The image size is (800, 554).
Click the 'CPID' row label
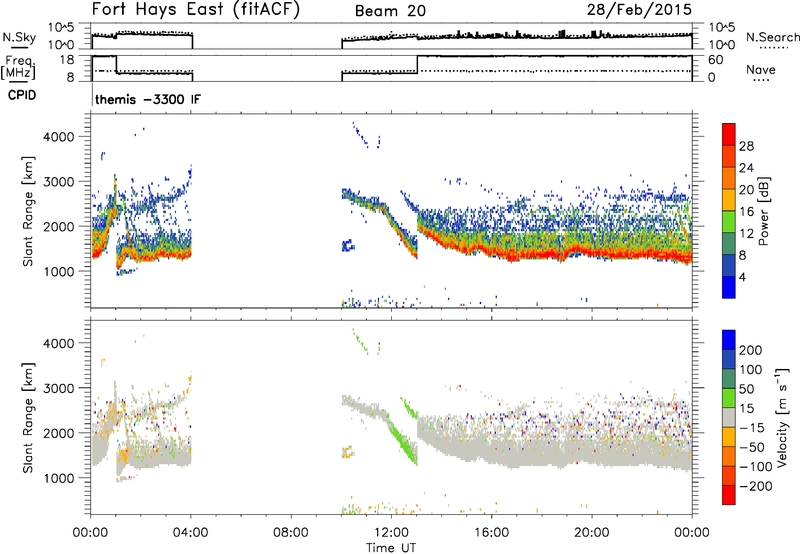[22, 95]
